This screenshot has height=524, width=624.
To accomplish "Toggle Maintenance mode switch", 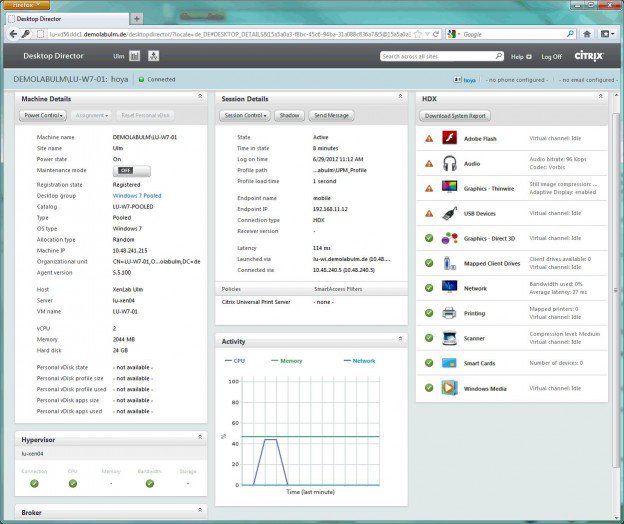I will point(132,171).
